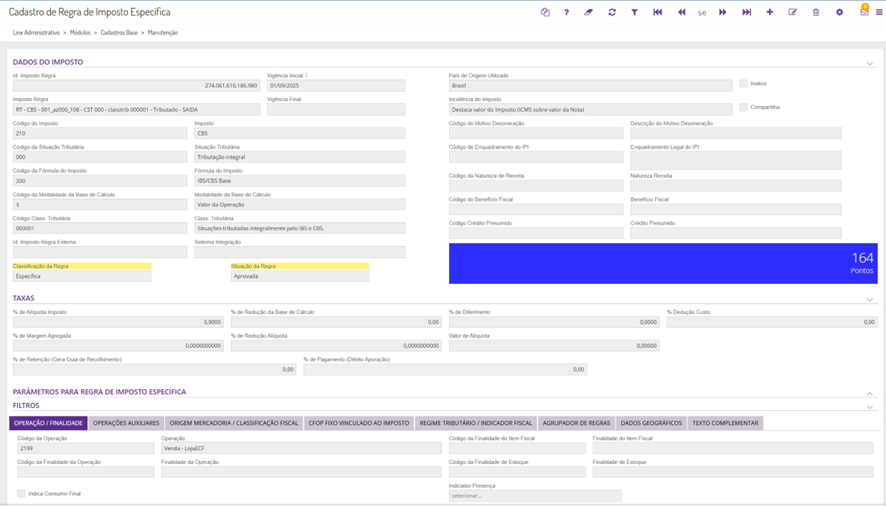
Task: Click the Cadastros Base breadcrumb link
Action: coord(119,33)
